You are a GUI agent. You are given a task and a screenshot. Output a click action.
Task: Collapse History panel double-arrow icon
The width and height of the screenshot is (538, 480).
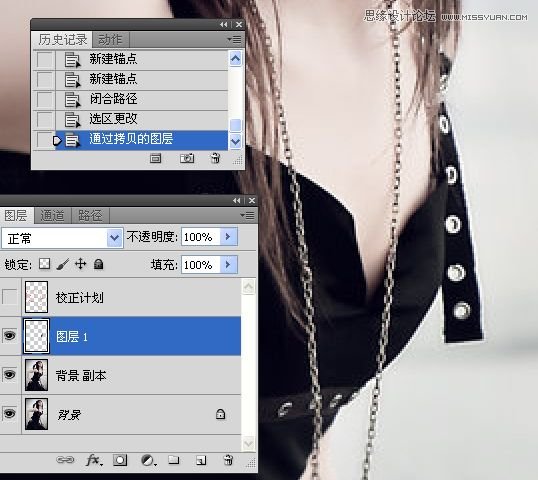tap(224, 24)
